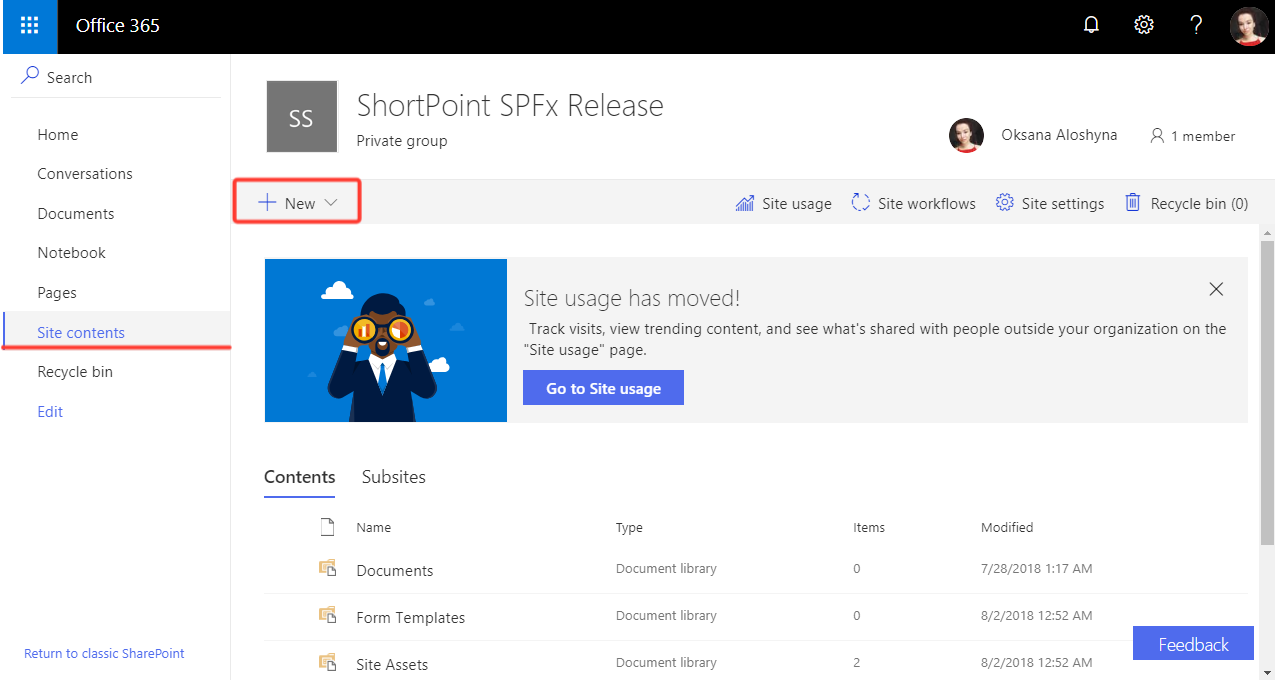Open the Office 365 app launcher

click(x=29, y=26)
